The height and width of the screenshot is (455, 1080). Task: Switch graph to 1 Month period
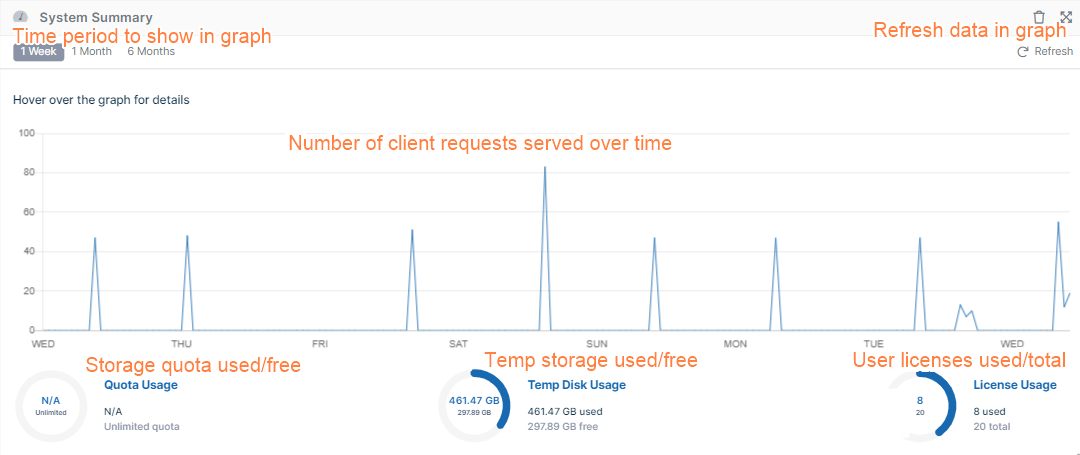91,52
